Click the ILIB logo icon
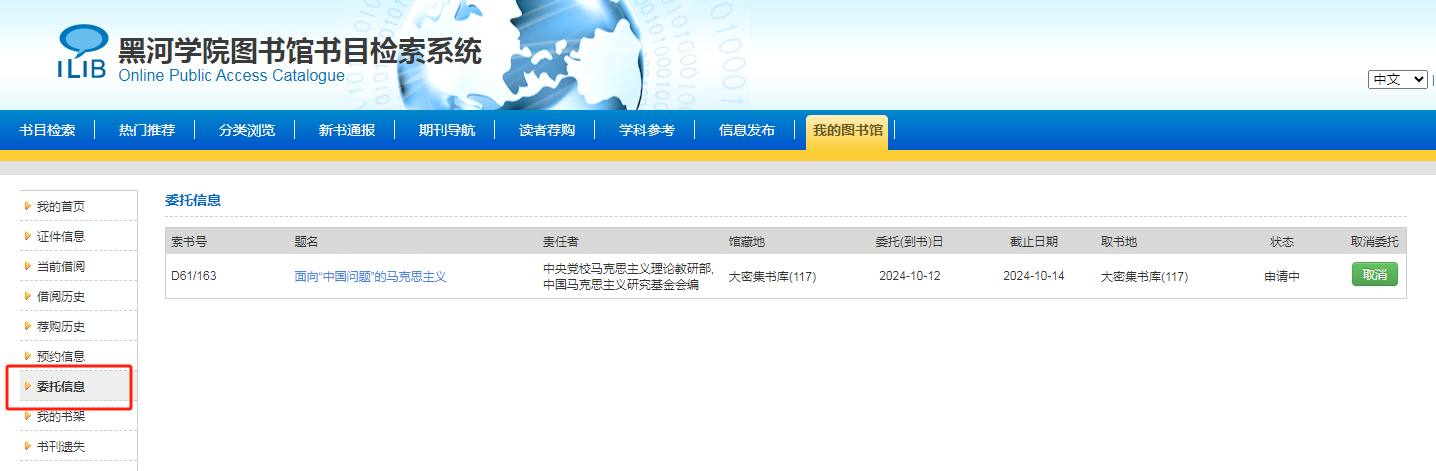This screenshot has width=1436, height=471. (x=82, y=52)
